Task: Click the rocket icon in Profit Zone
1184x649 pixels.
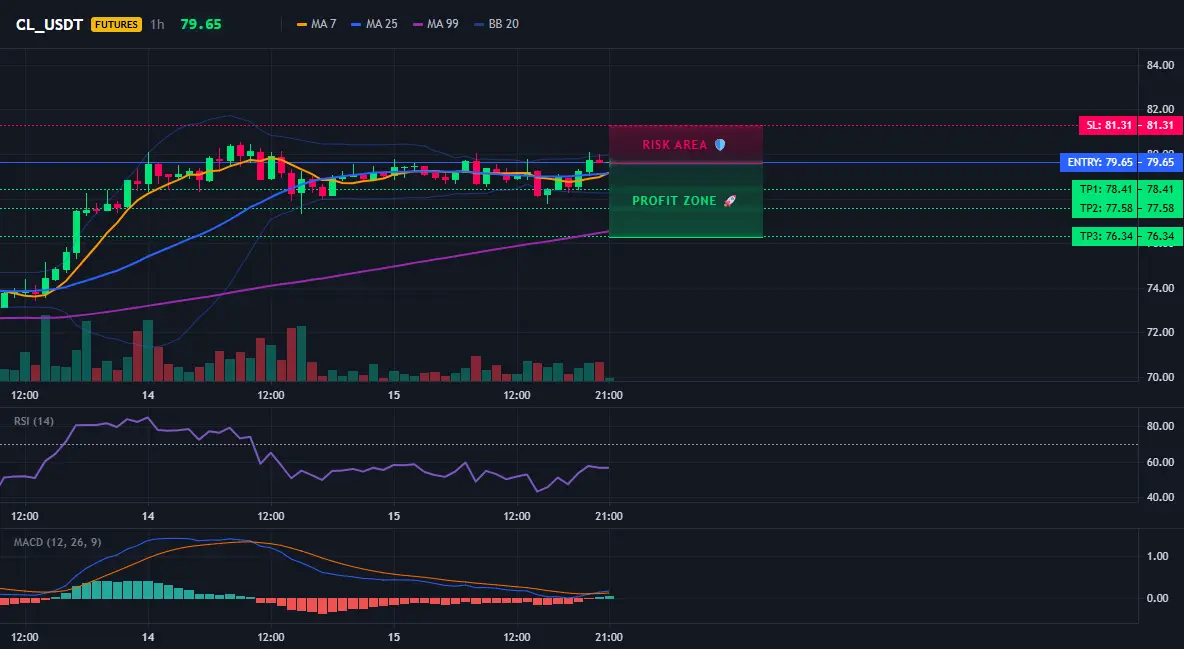Action: (729, 201)
